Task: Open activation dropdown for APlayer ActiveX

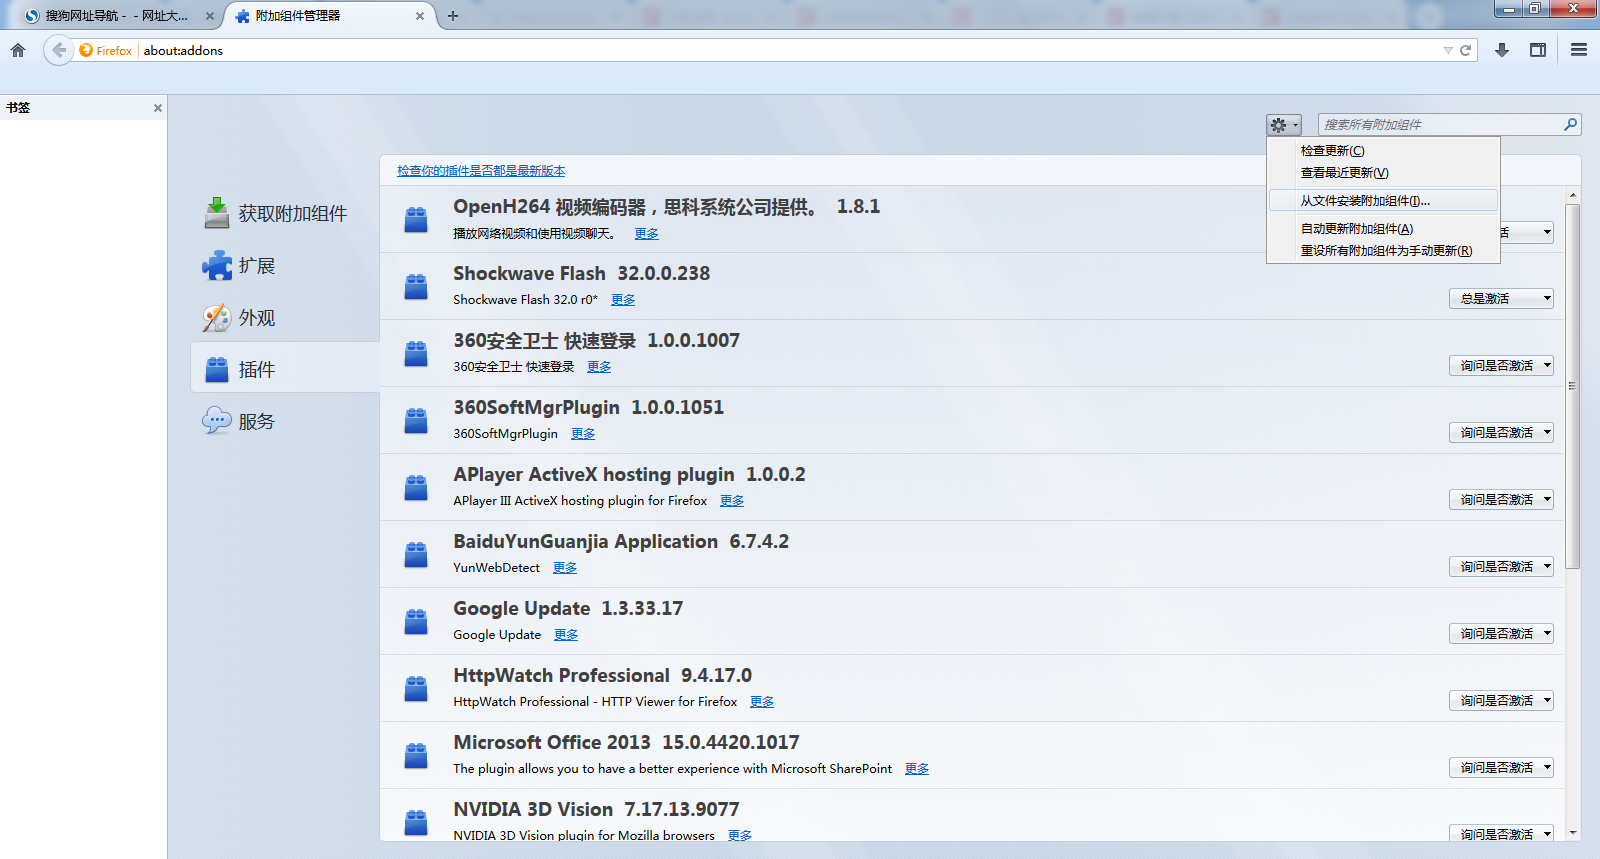Action: [1501, 499]
